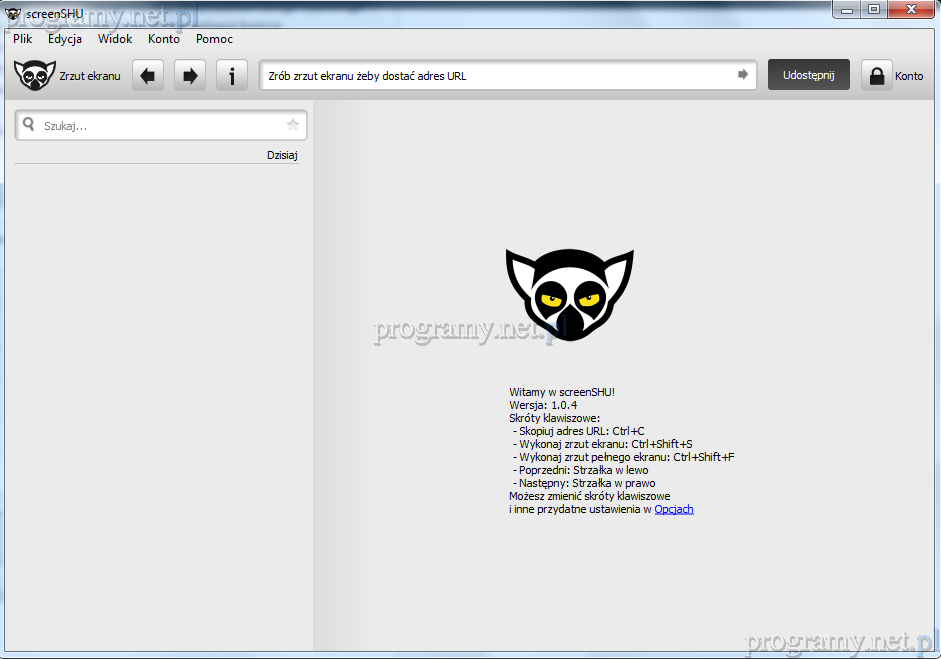Open the Pomoc menu
The width and height of the screenshot is (941, 659).
coord(214,39)
